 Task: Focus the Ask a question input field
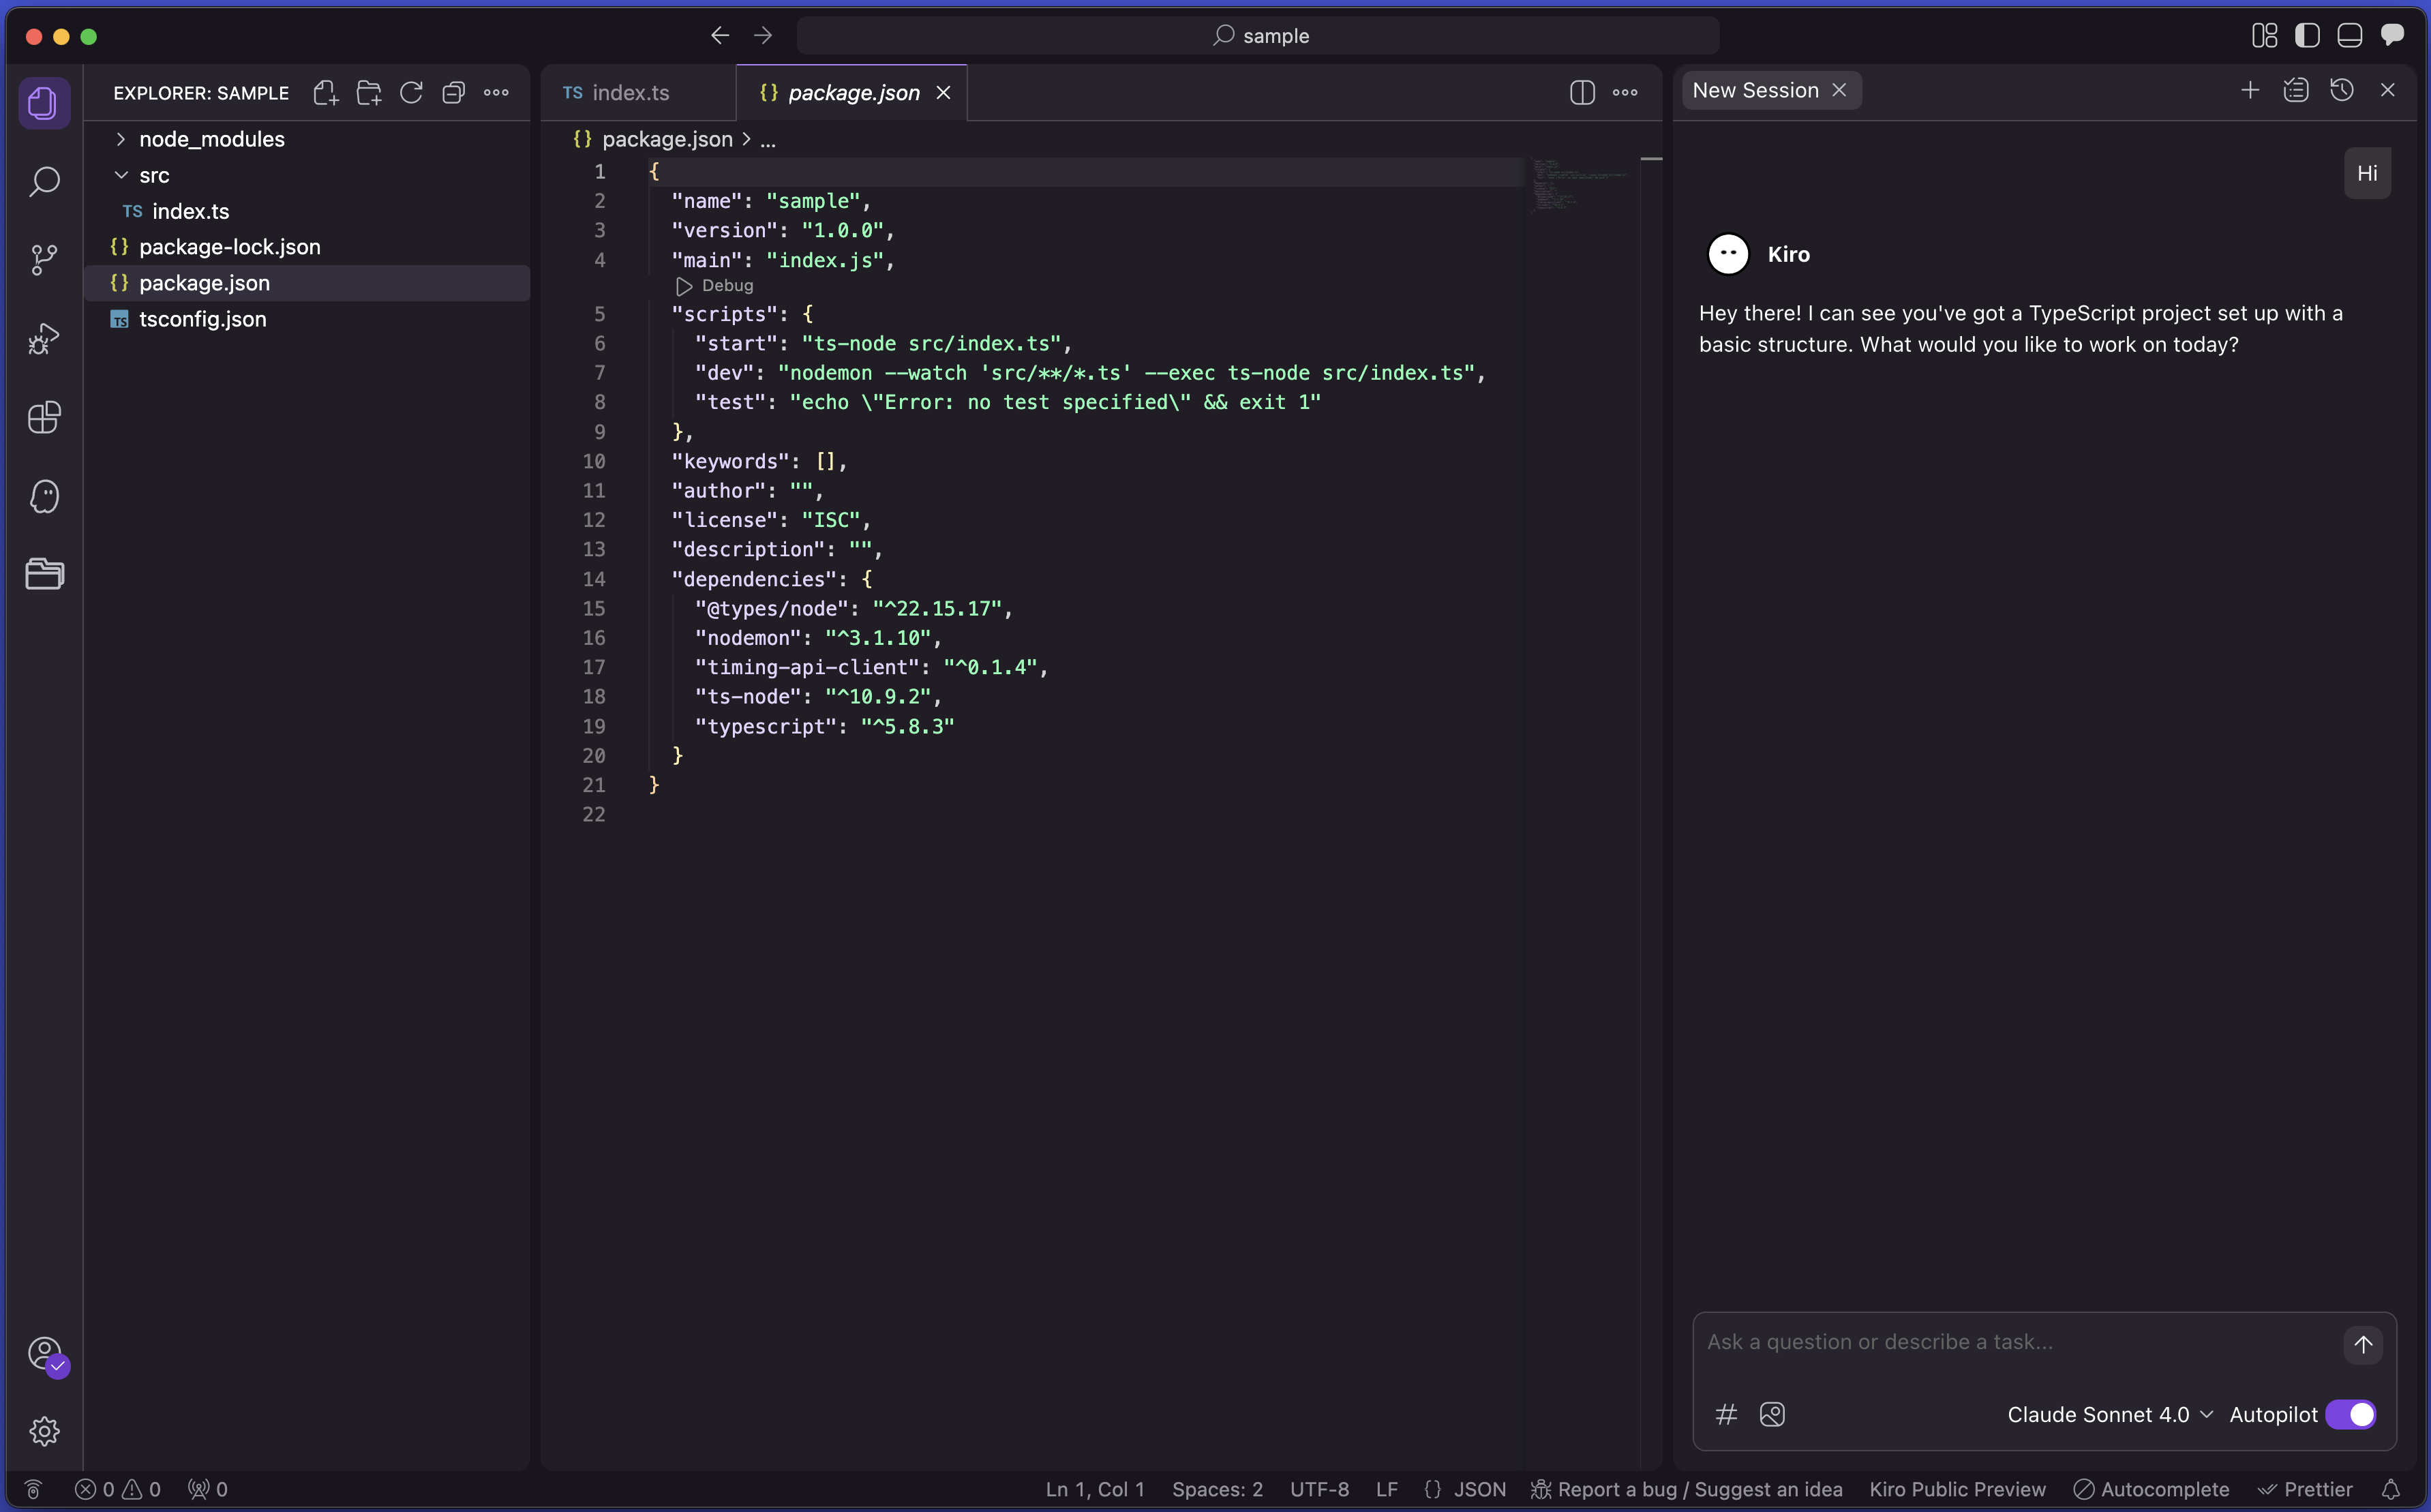pyautogui.click(x=2010, y=1342)
